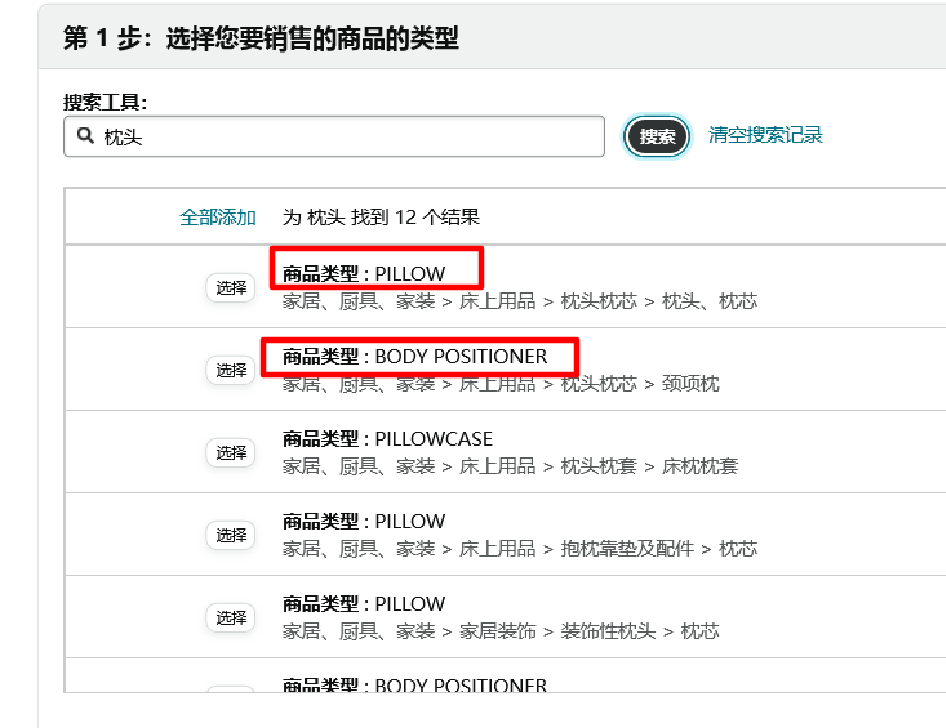Screen dimensions: 946x728
Task: Click the 清空搜索记录 link
Action: click(765, 135)
